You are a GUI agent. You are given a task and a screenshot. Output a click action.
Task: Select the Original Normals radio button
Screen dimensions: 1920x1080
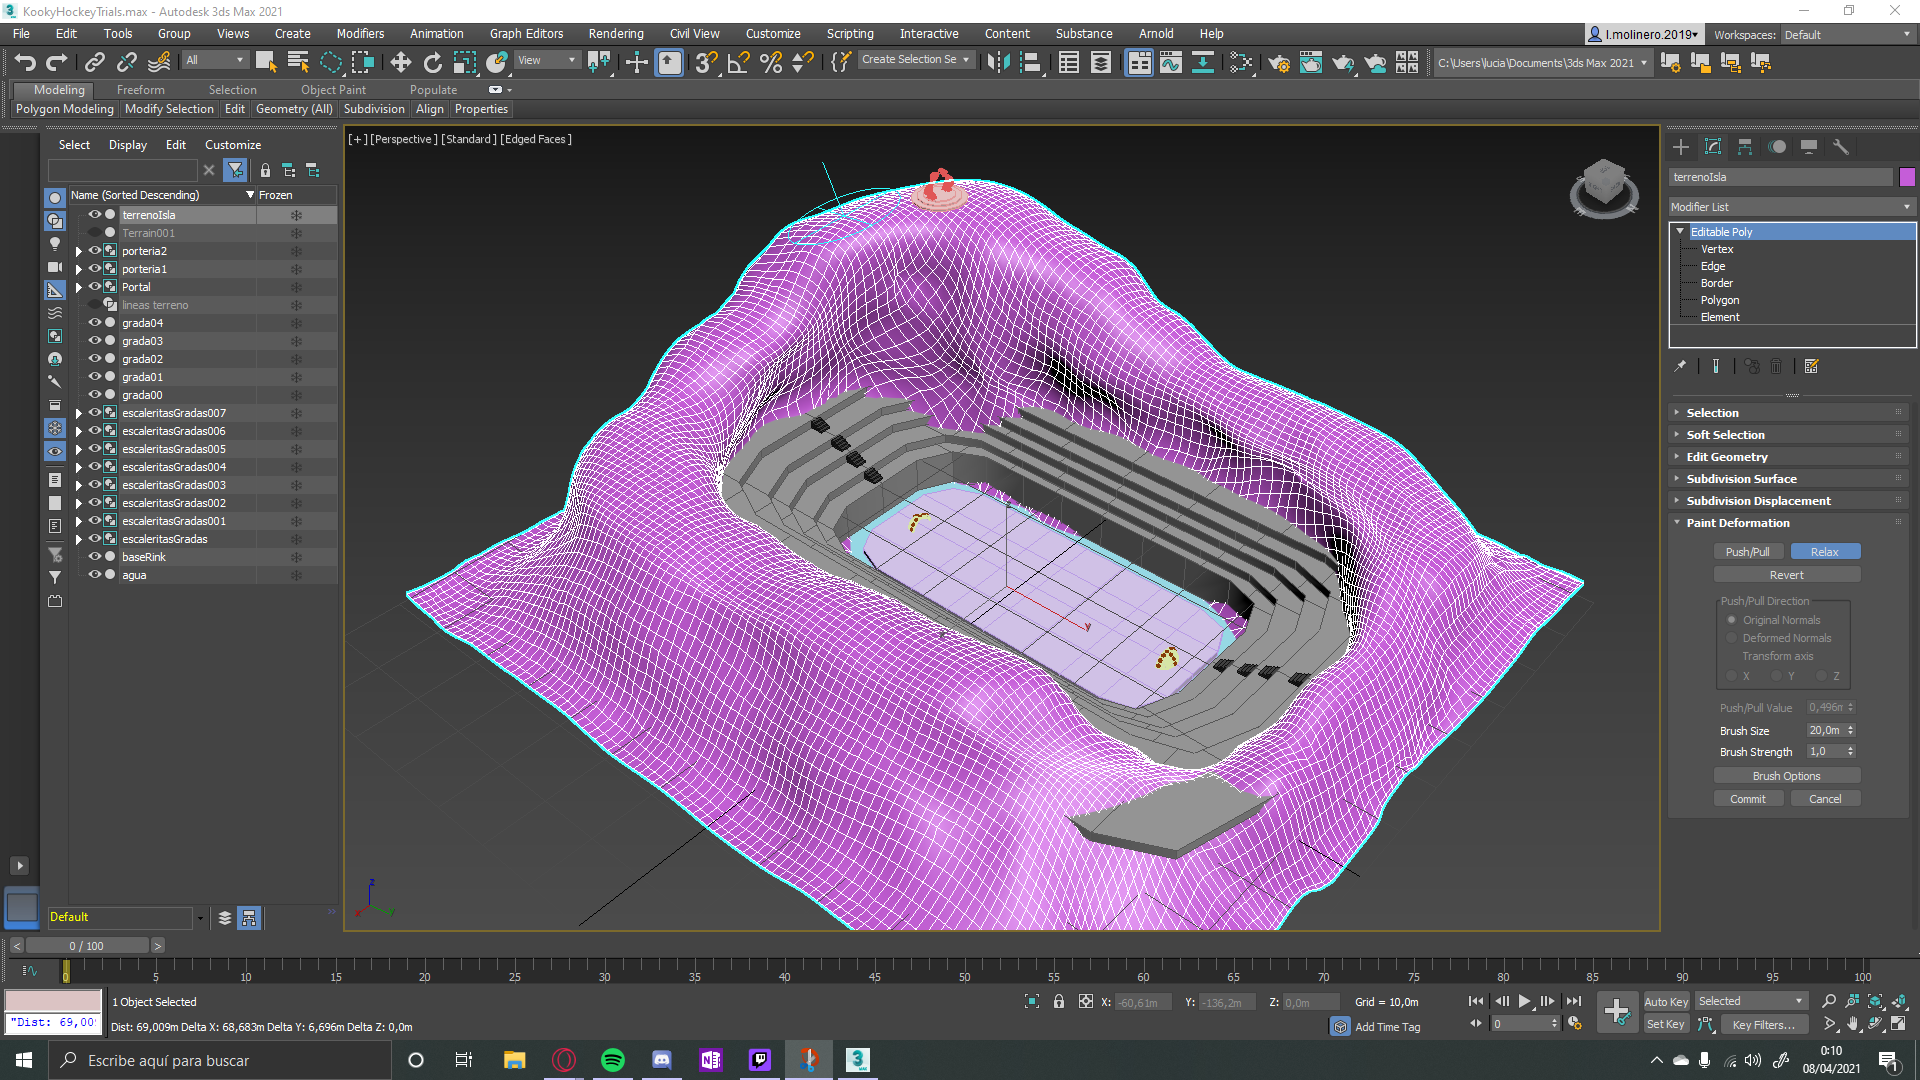[1732, 620]
